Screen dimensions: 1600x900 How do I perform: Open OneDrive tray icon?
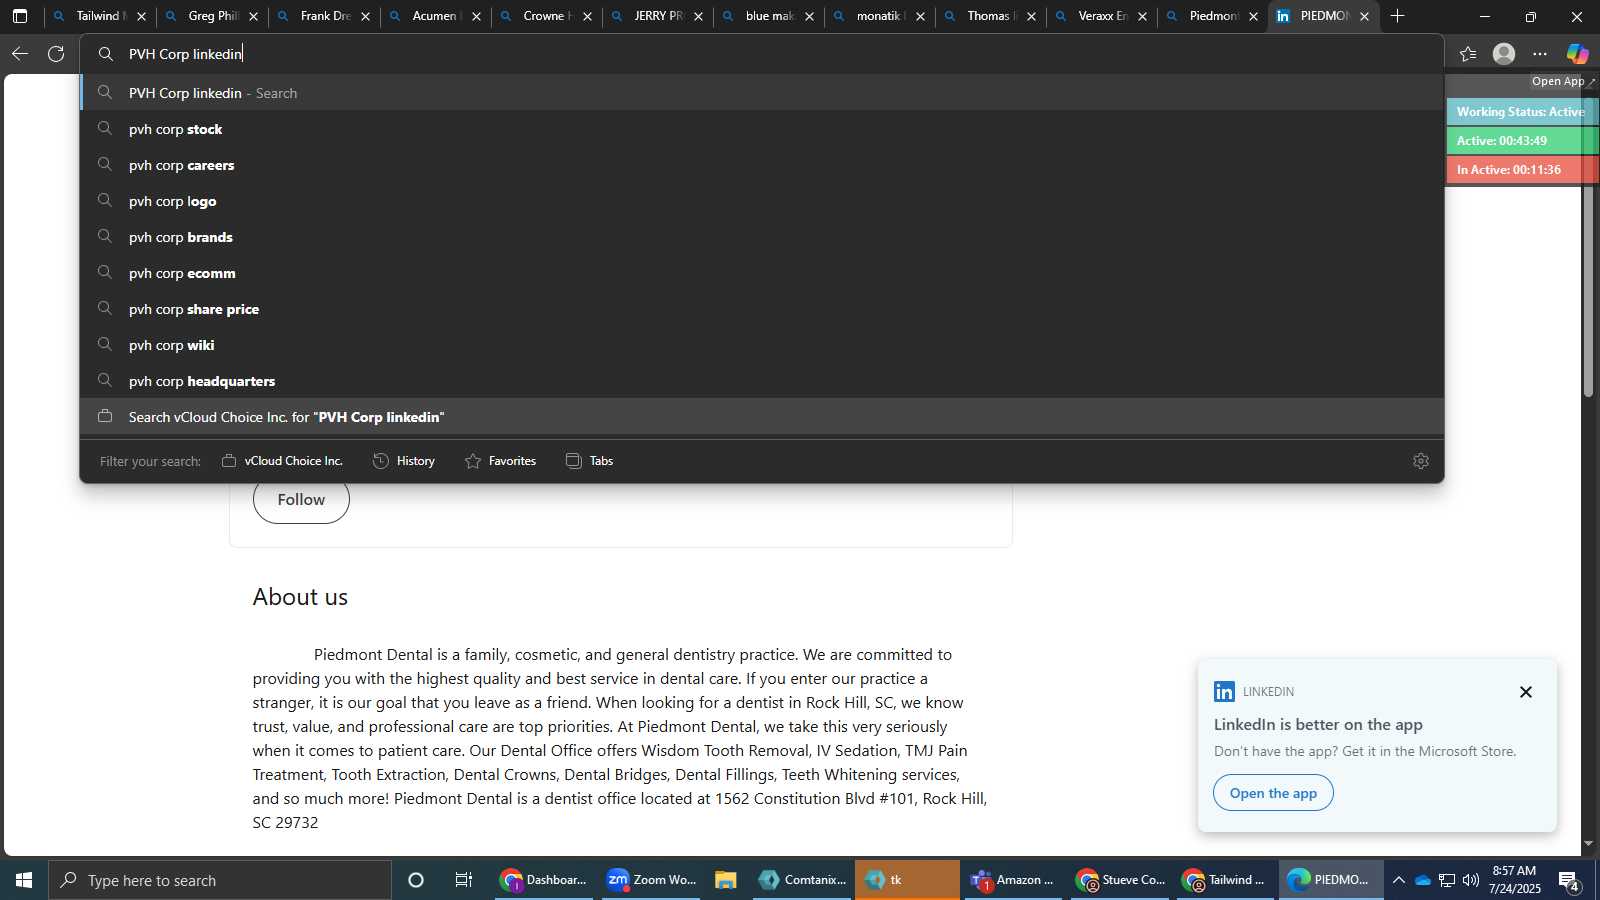pyautogui.click(x=1423, y=880)
